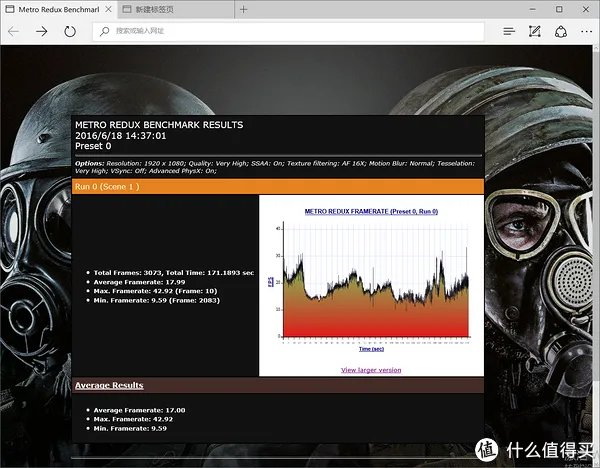Select the Time (sec) axis label

click(x=371, y=349)
